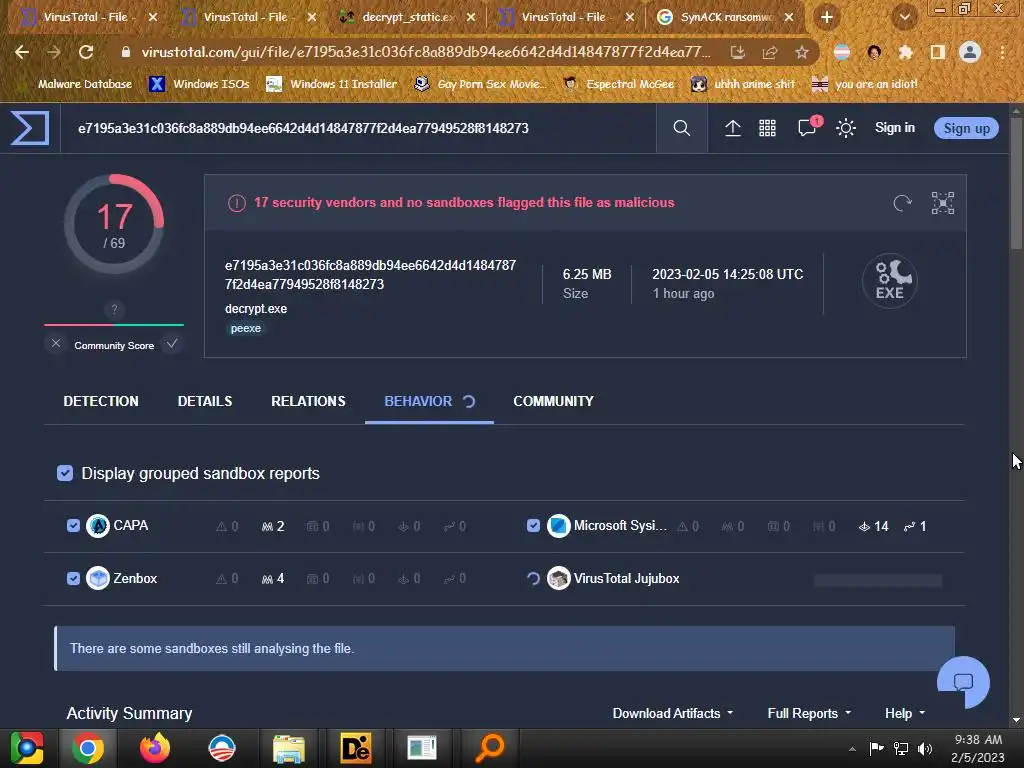Viewport: 1024px width, 768px height.
Task: Open Chrome's three-dot menu
Action: click(1002, 52)
